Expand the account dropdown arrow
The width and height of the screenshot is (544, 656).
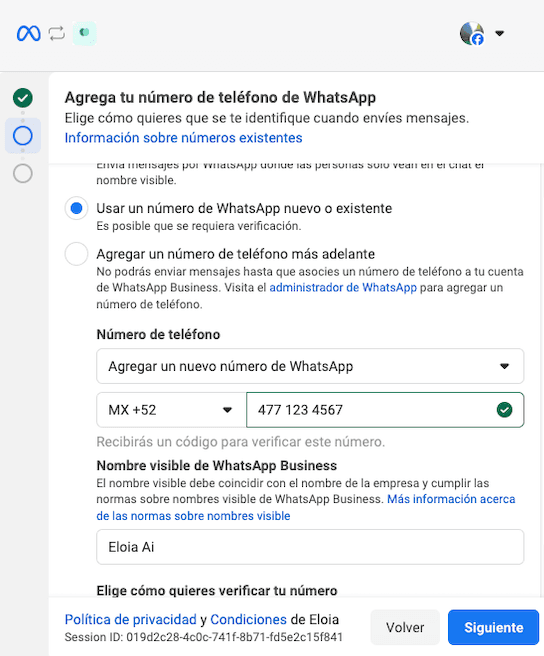(500, 33)
